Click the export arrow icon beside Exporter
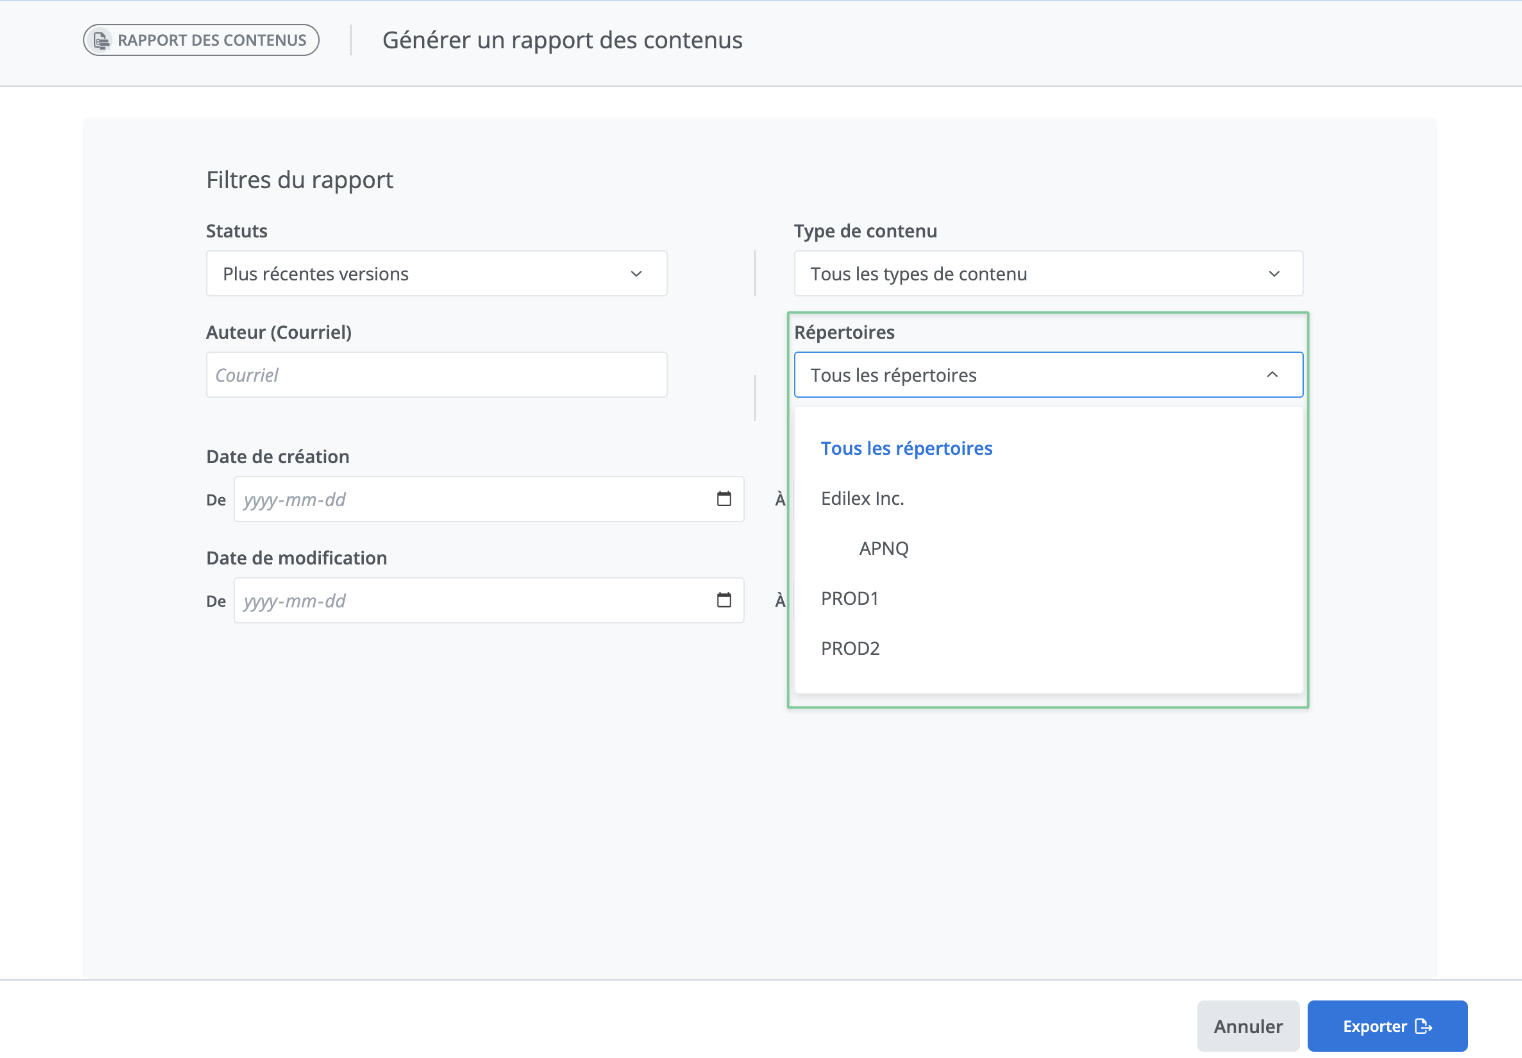The image size is (1522, 1058). click(1424, 1026)
